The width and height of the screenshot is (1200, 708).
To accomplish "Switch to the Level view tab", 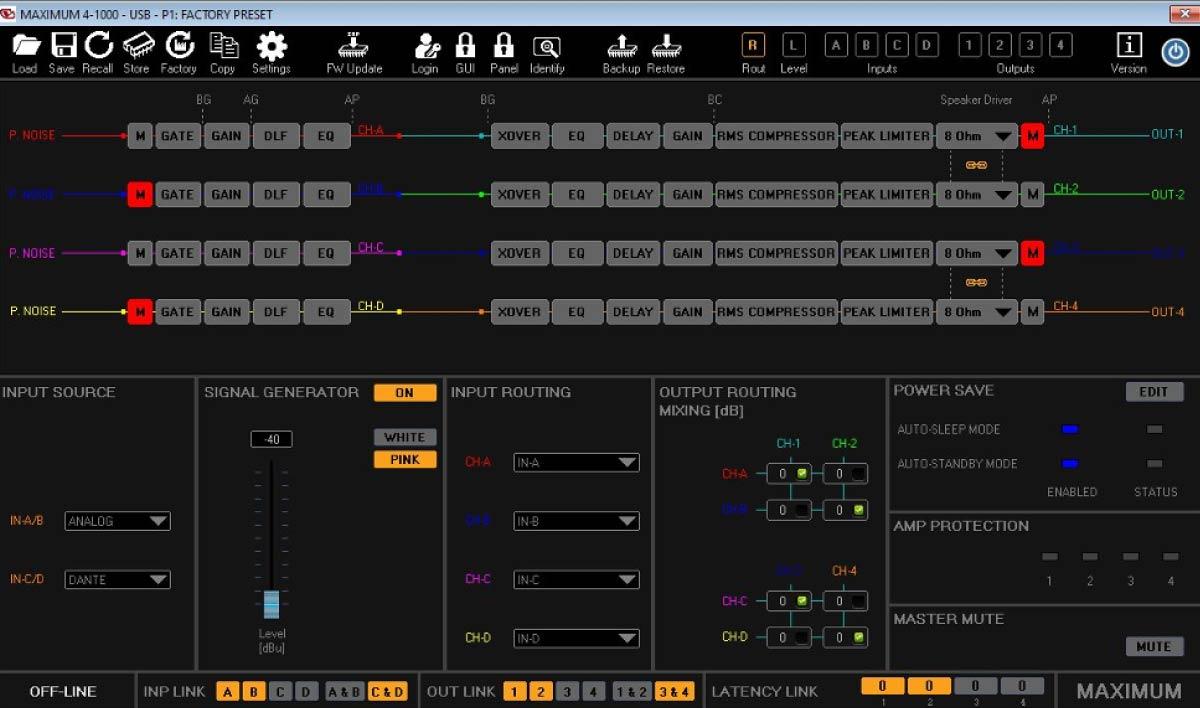I will [793, 45].
